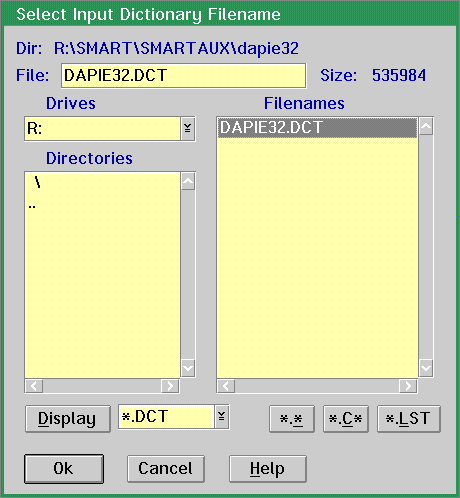Click the File name input field
The height and width of the screenshot is (498, 460).
point(183,76)
